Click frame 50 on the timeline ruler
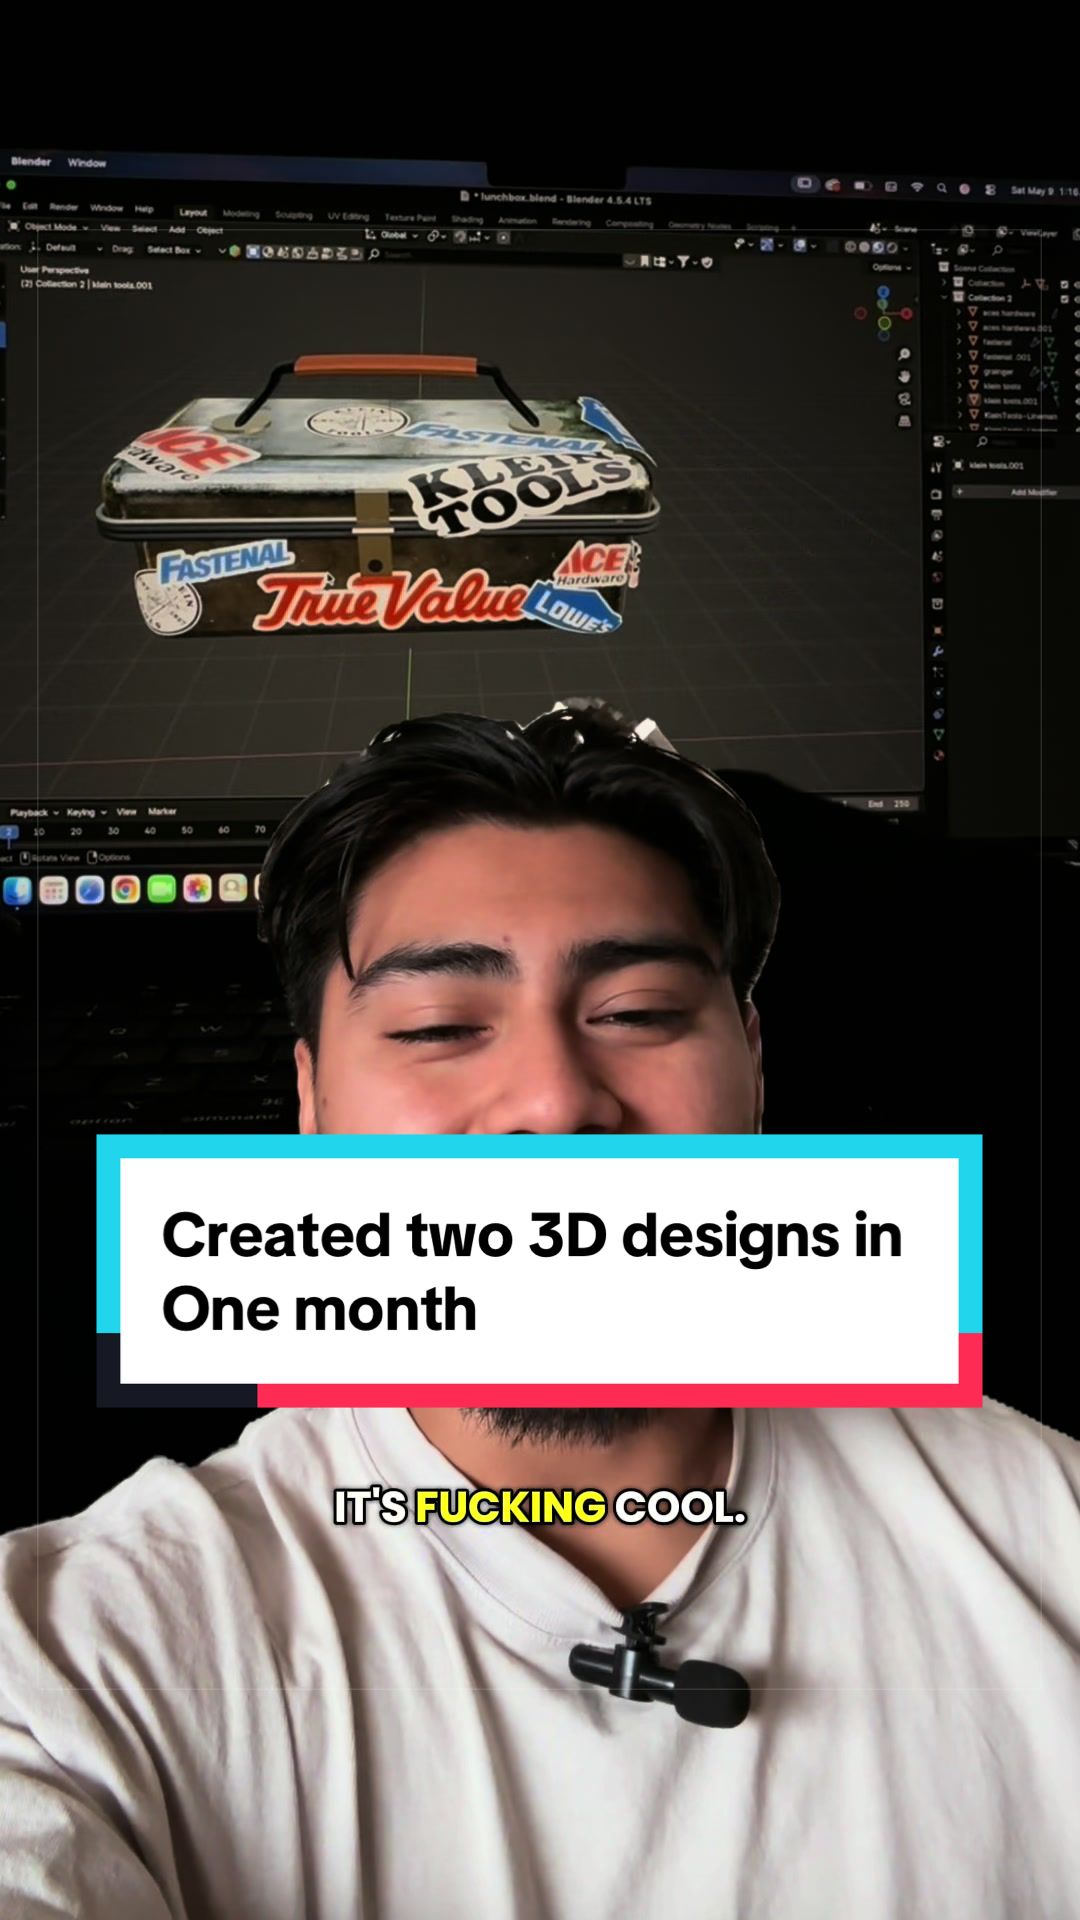The image size is (1080, 1920). click(x=187, y=830)
